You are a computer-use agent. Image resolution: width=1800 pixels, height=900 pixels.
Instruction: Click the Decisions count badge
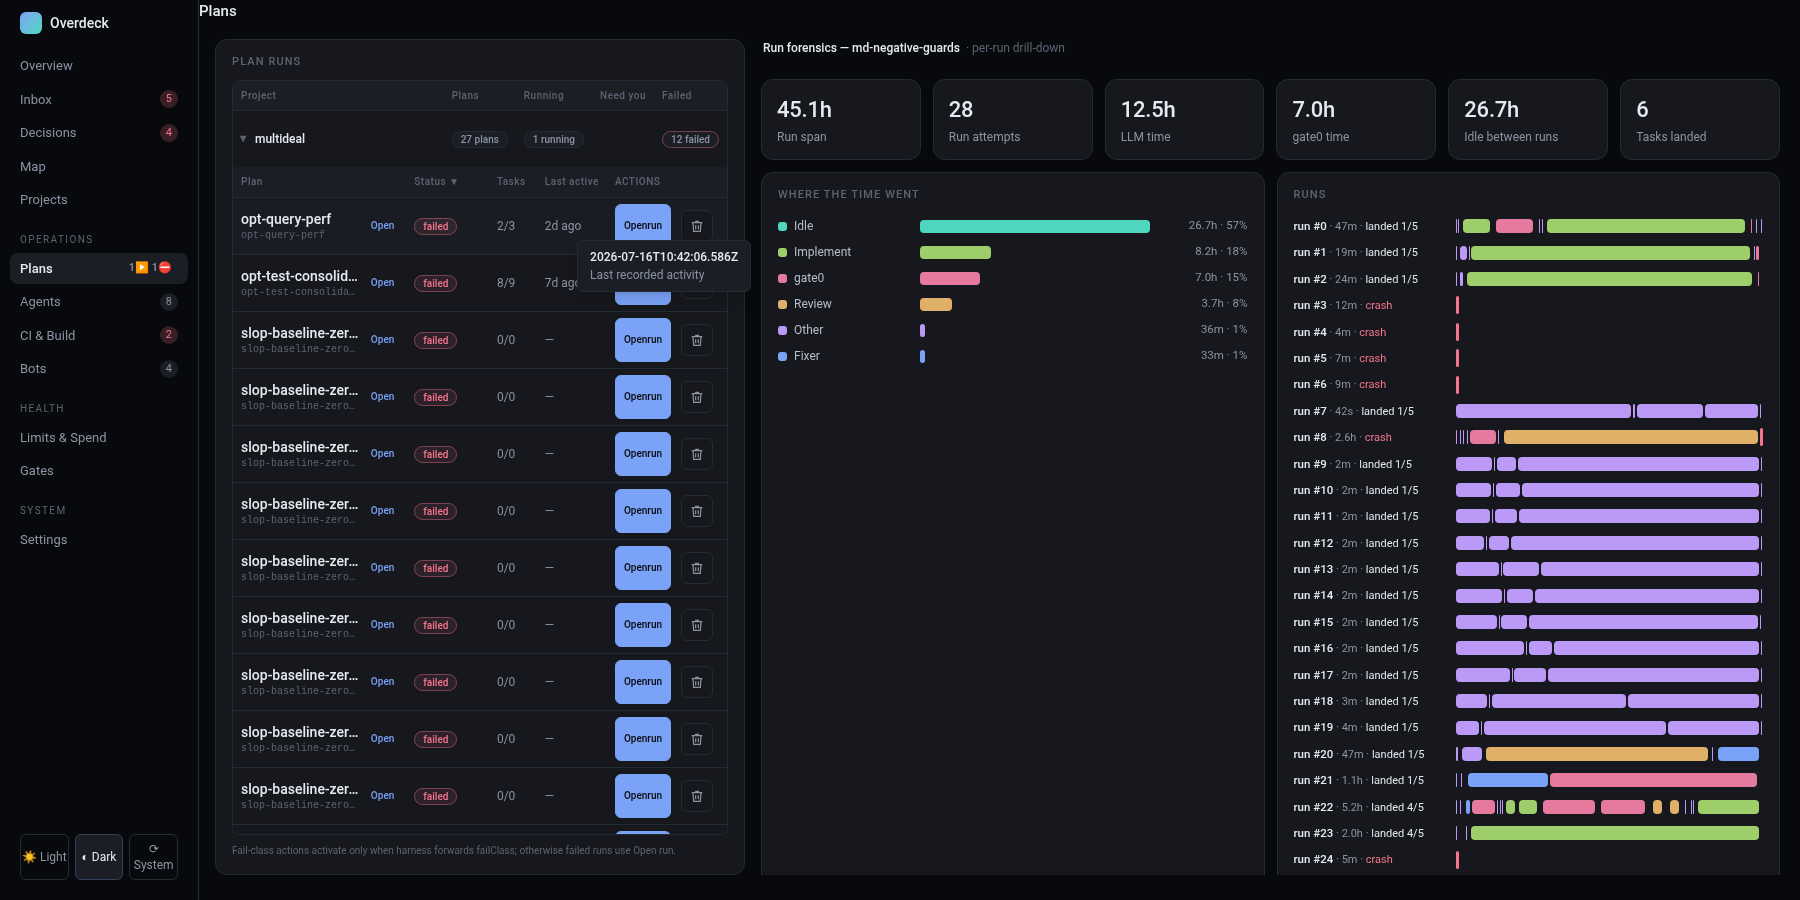(x=169, y=132)
